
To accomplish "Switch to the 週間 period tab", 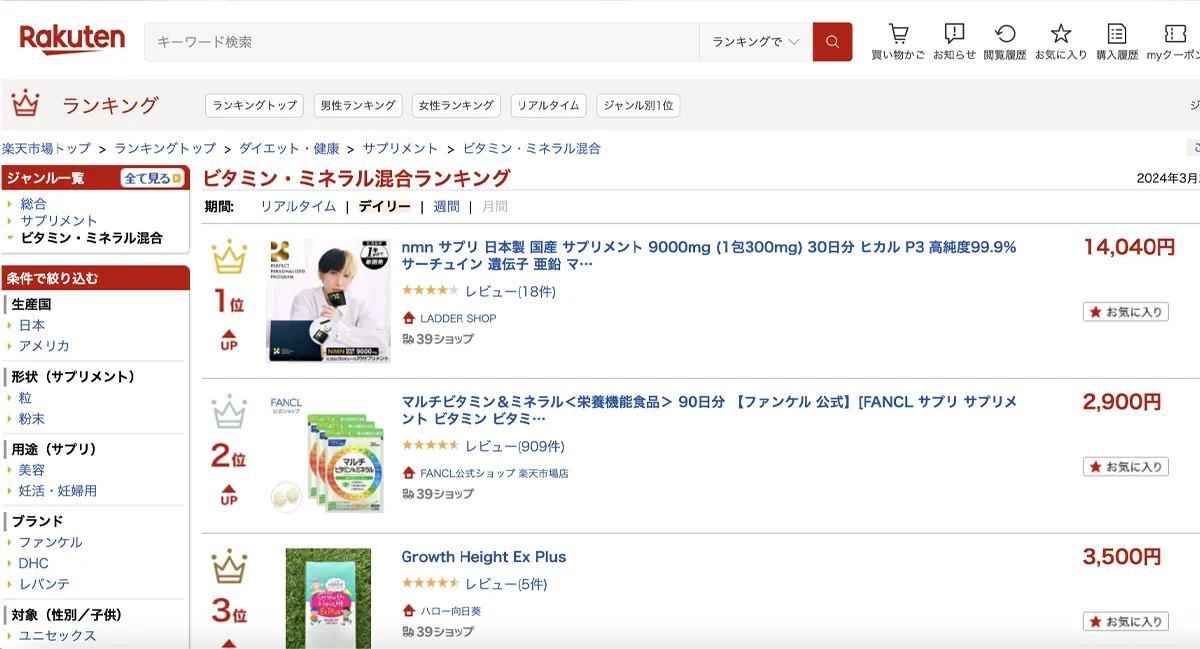I will (x=446, y=206).
